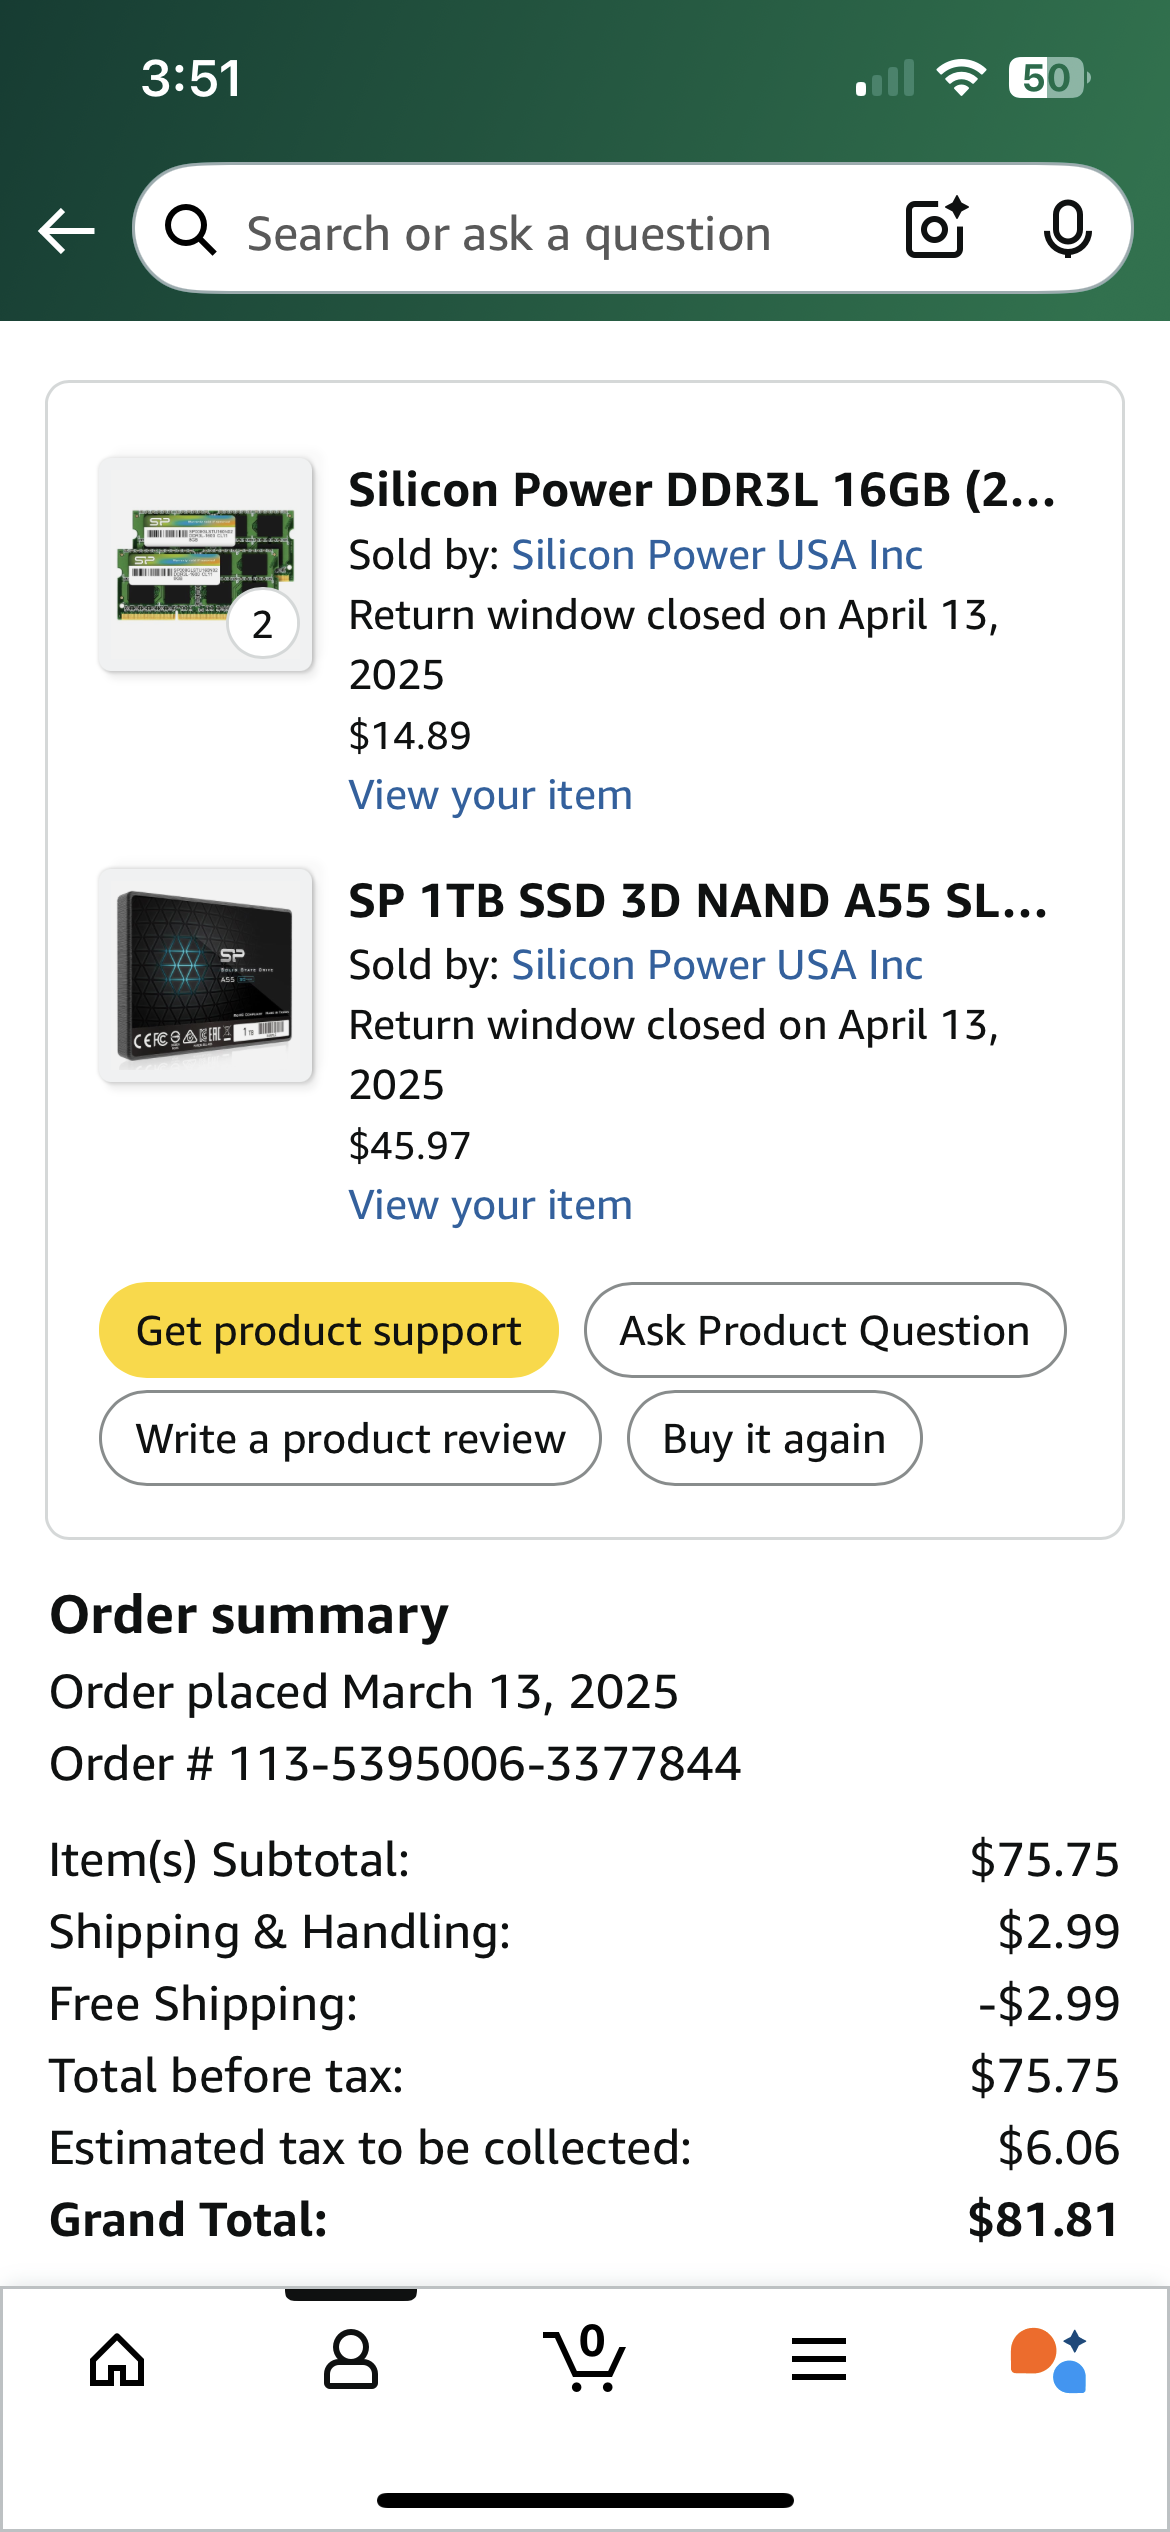1170x2532 pixels.
Task: Launch the Rufus AI assistant icon
Action: click(1049, 2360)
